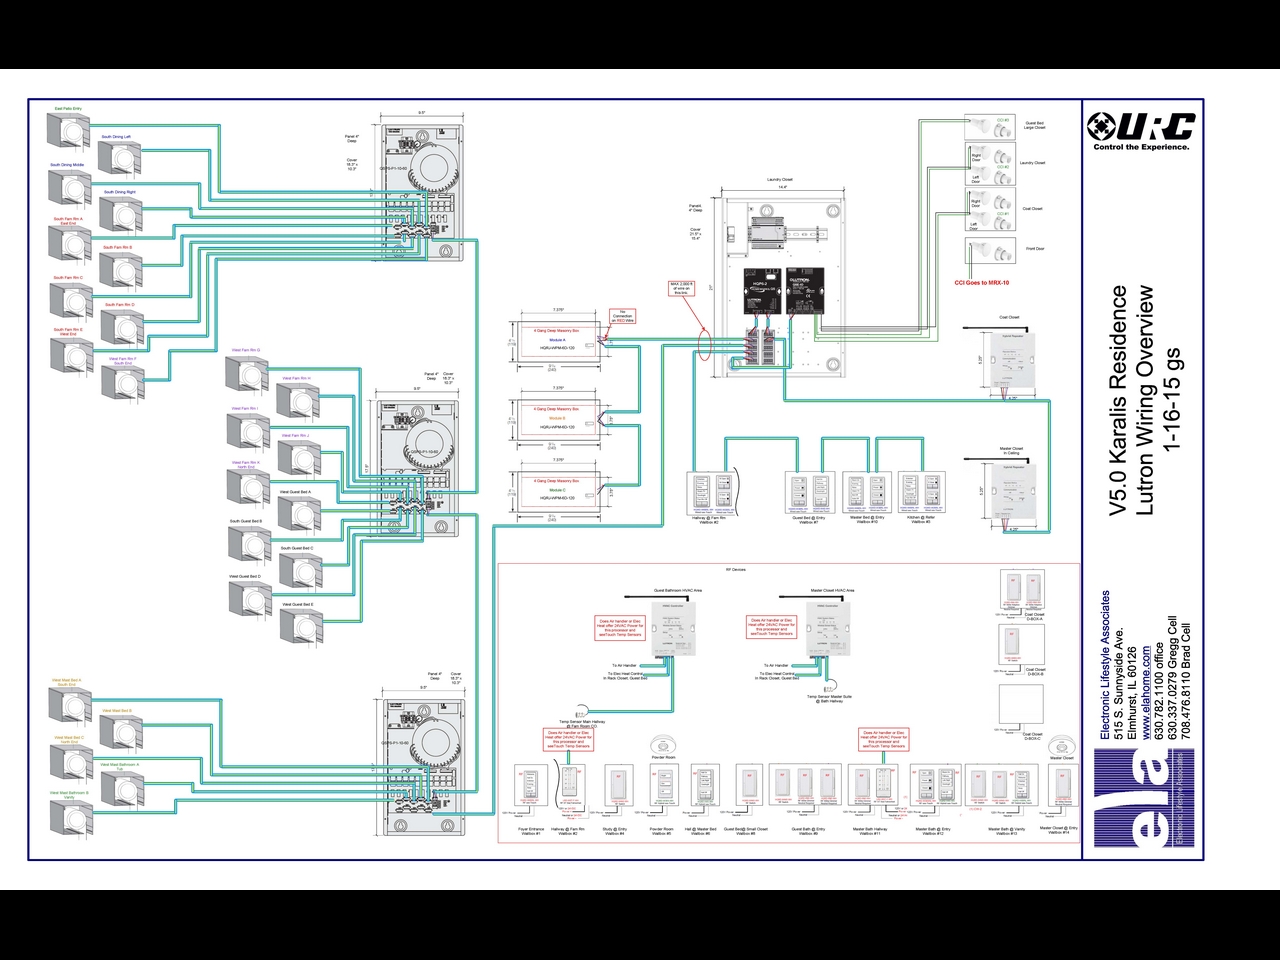Viewport: 1280px width, 960px height.
Task: Click 'Temp Sensor Master Suite' label
Action: [830, 698]
